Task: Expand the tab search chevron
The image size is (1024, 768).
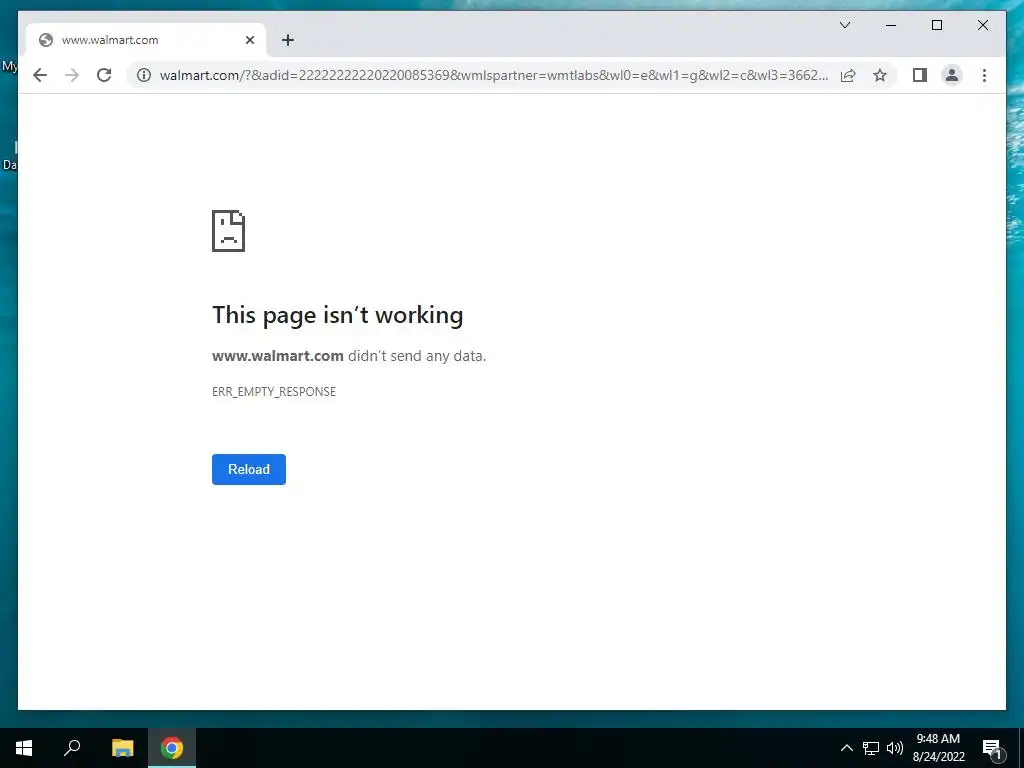Action: click(844, 25)
